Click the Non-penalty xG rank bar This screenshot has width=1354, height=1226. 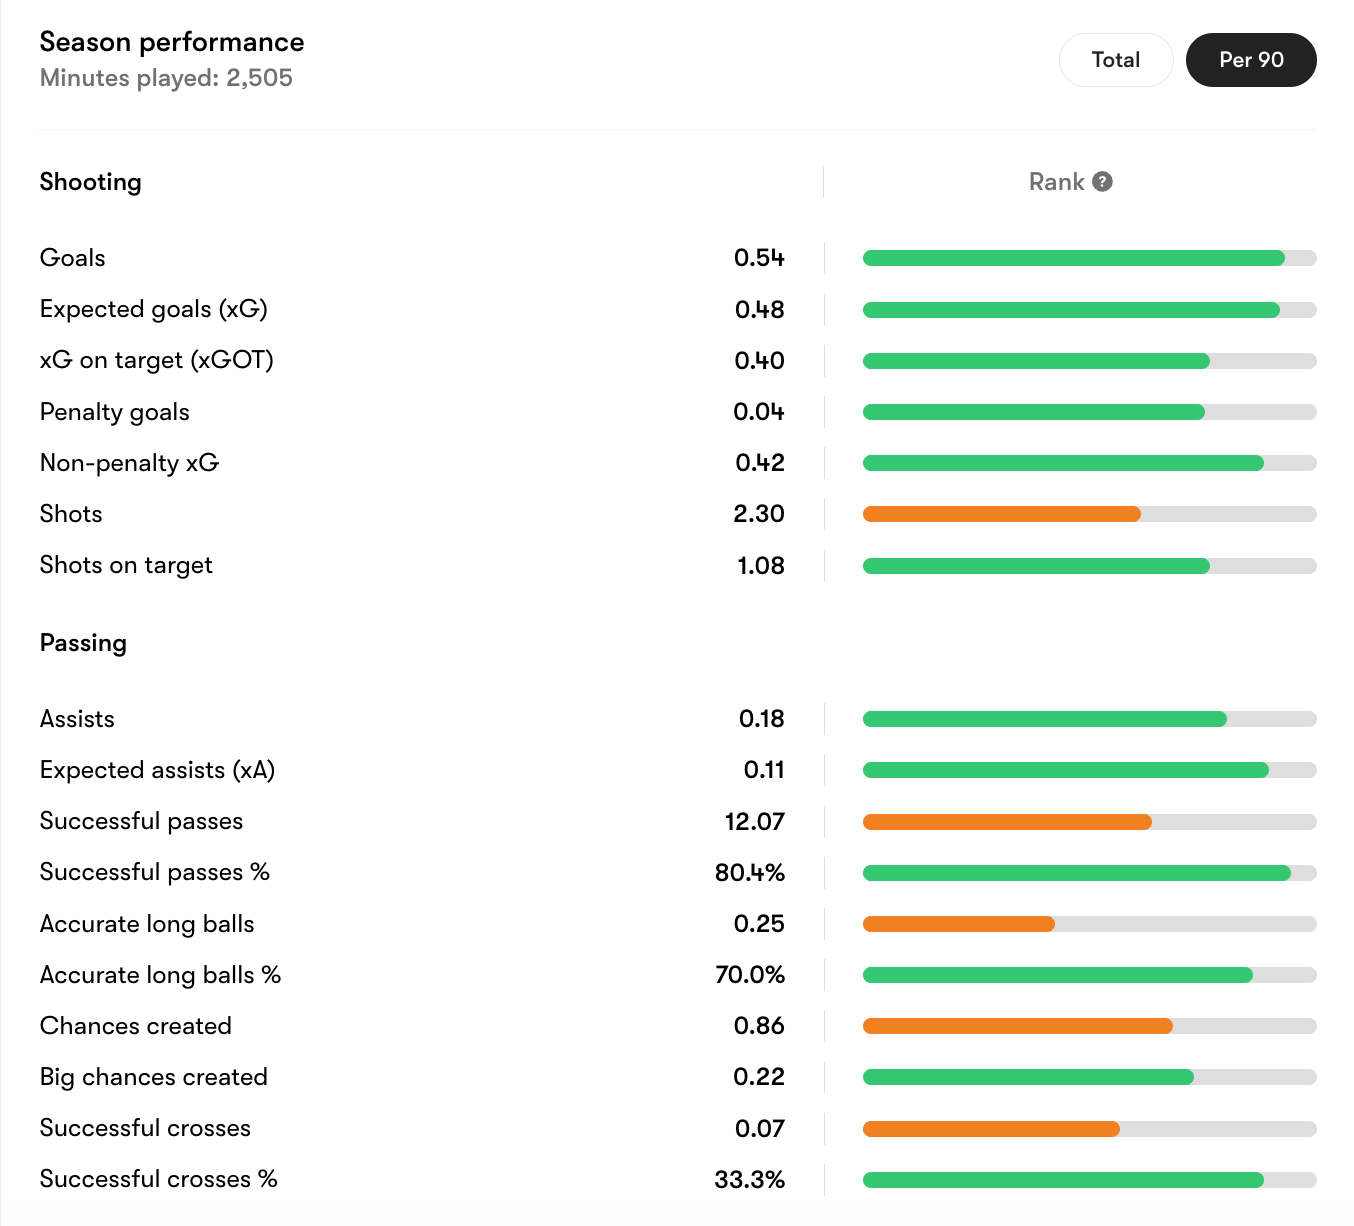tap(1088, 463)
